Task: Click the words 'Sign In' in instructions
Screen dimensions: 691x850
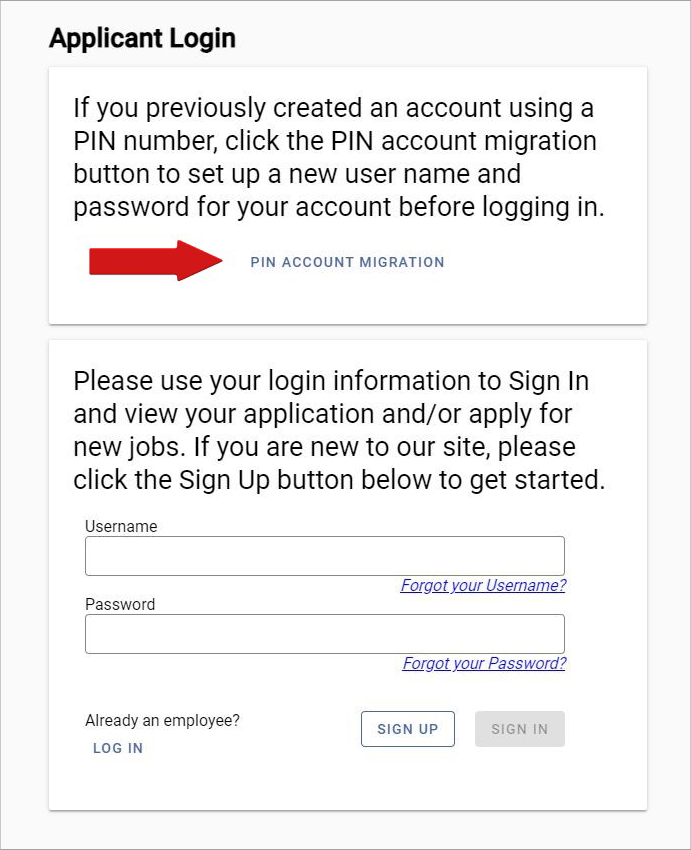Action: 549,381
